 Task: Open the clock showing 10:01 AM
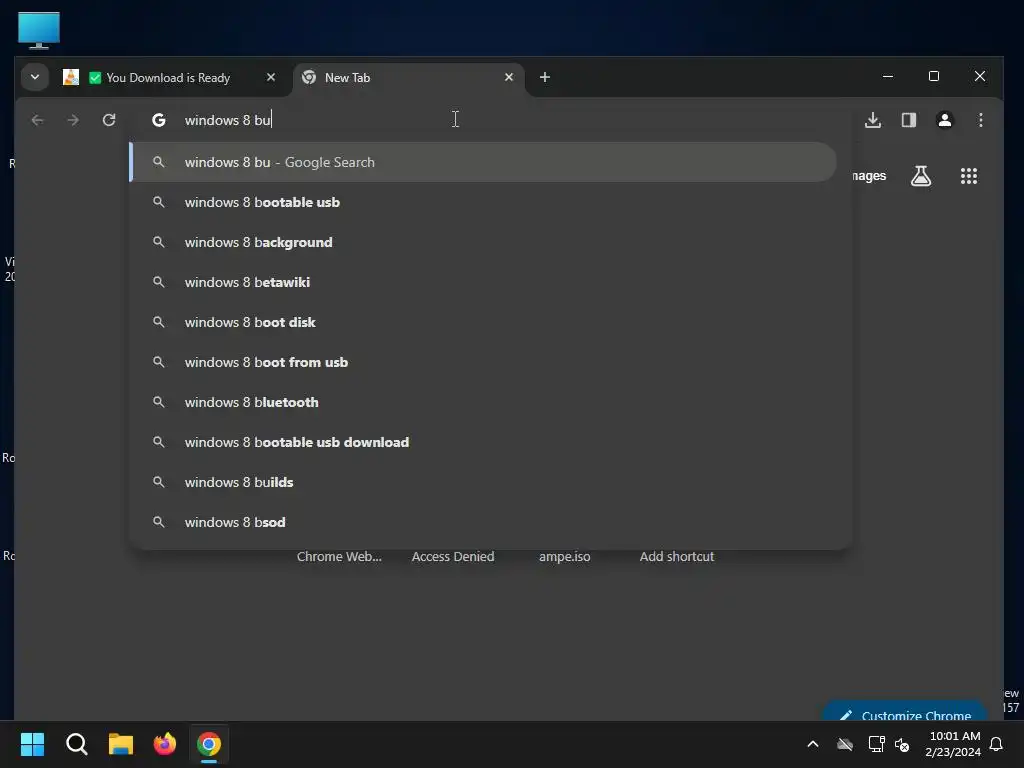click(x=953, y=744)
